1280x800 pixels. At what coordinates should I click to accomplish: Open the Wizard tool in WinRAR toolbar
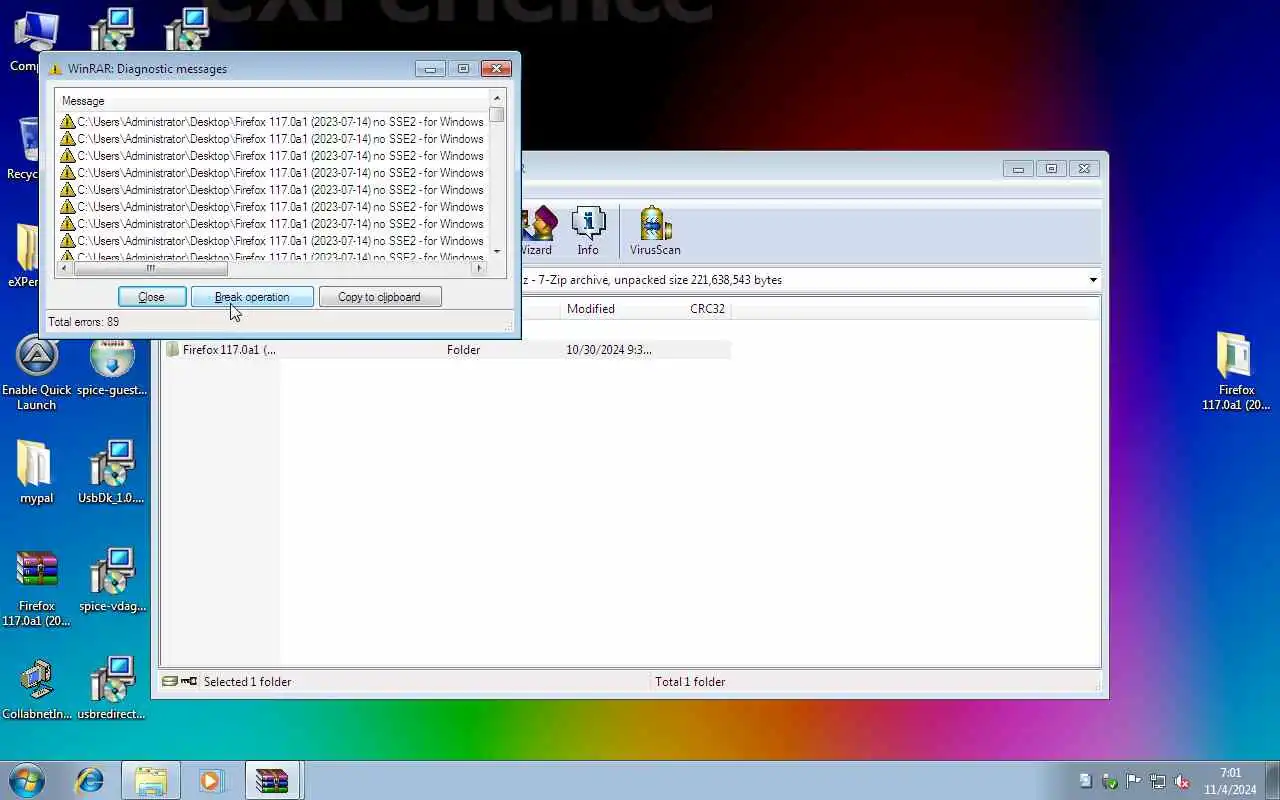tap(537, 232)
